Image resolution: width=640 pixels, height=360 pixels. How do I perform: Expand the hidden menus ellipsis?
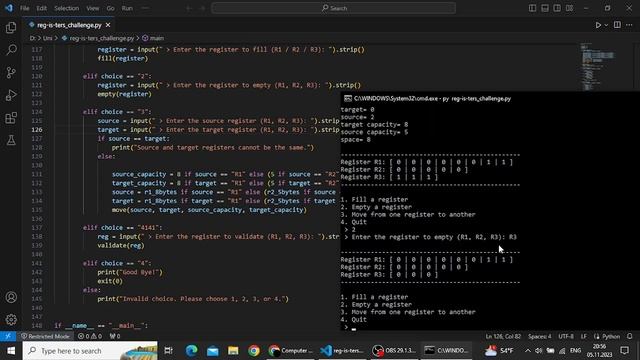[x=145, y=8]
